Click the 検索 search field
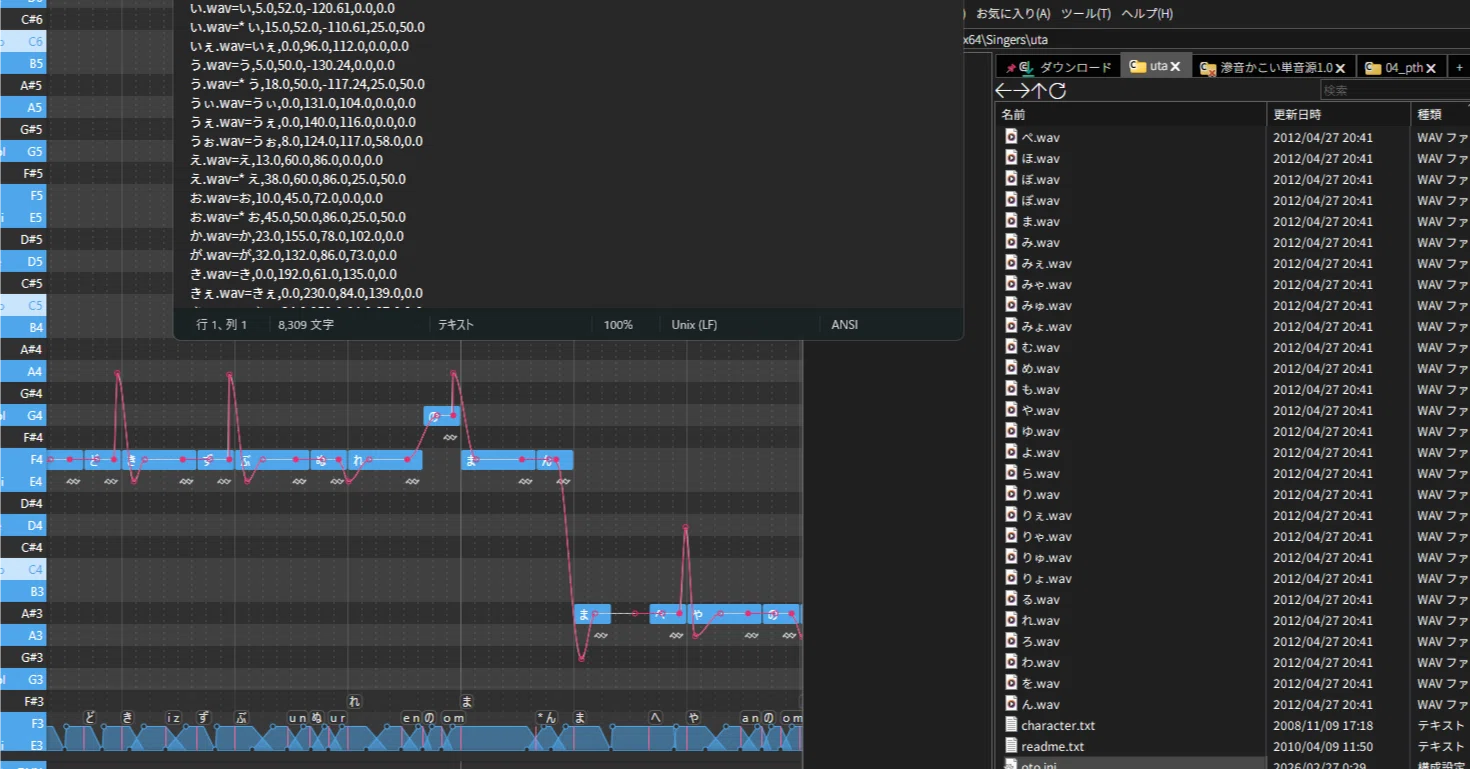The image size is (1470, 769). tap(1395, 90)
